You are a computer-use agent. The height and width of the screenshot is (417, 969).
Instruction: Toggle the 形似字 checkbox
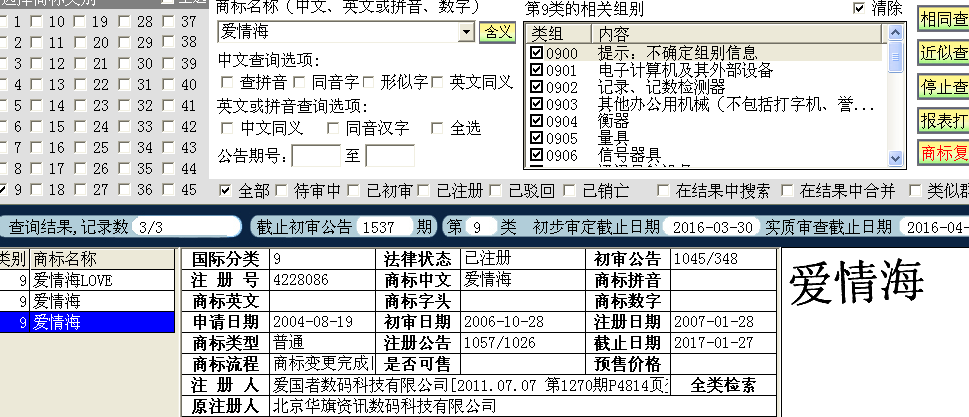click(x=369, y=82)
